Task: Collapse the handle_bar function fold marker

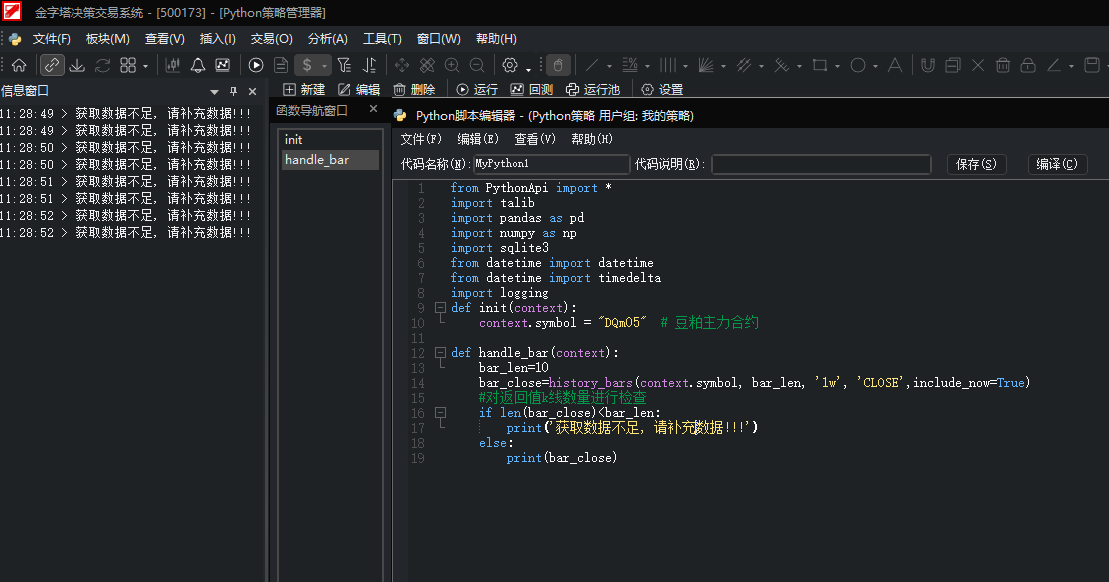Action: (440, 352)
